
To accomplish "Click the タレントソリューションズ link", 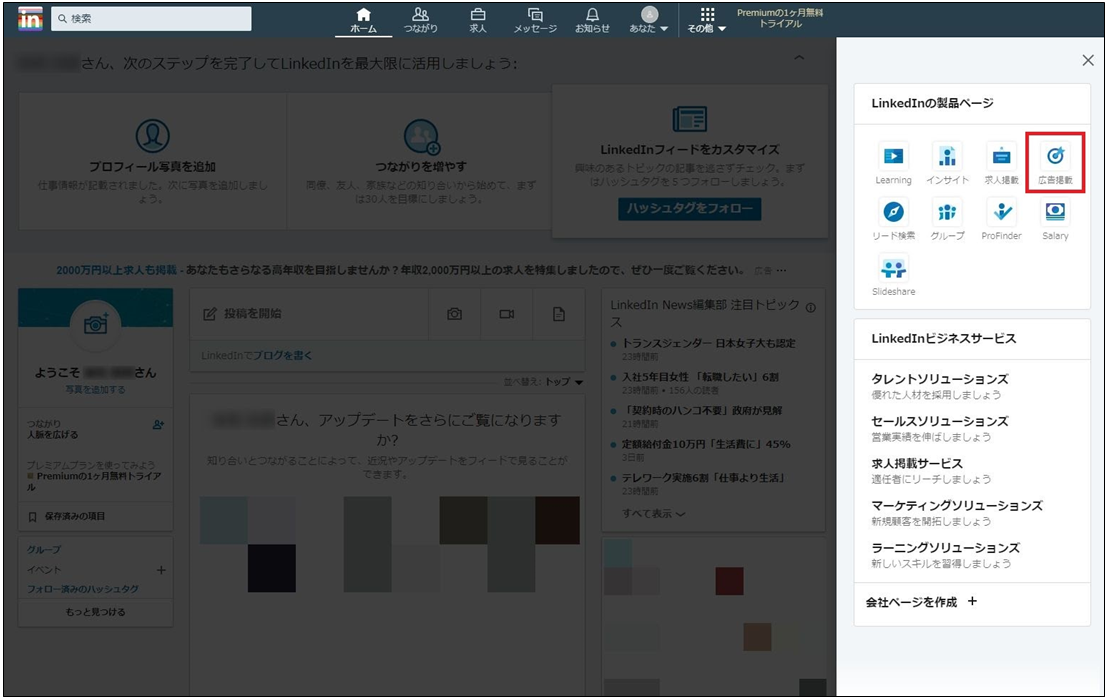I will (x=940, y=379).
